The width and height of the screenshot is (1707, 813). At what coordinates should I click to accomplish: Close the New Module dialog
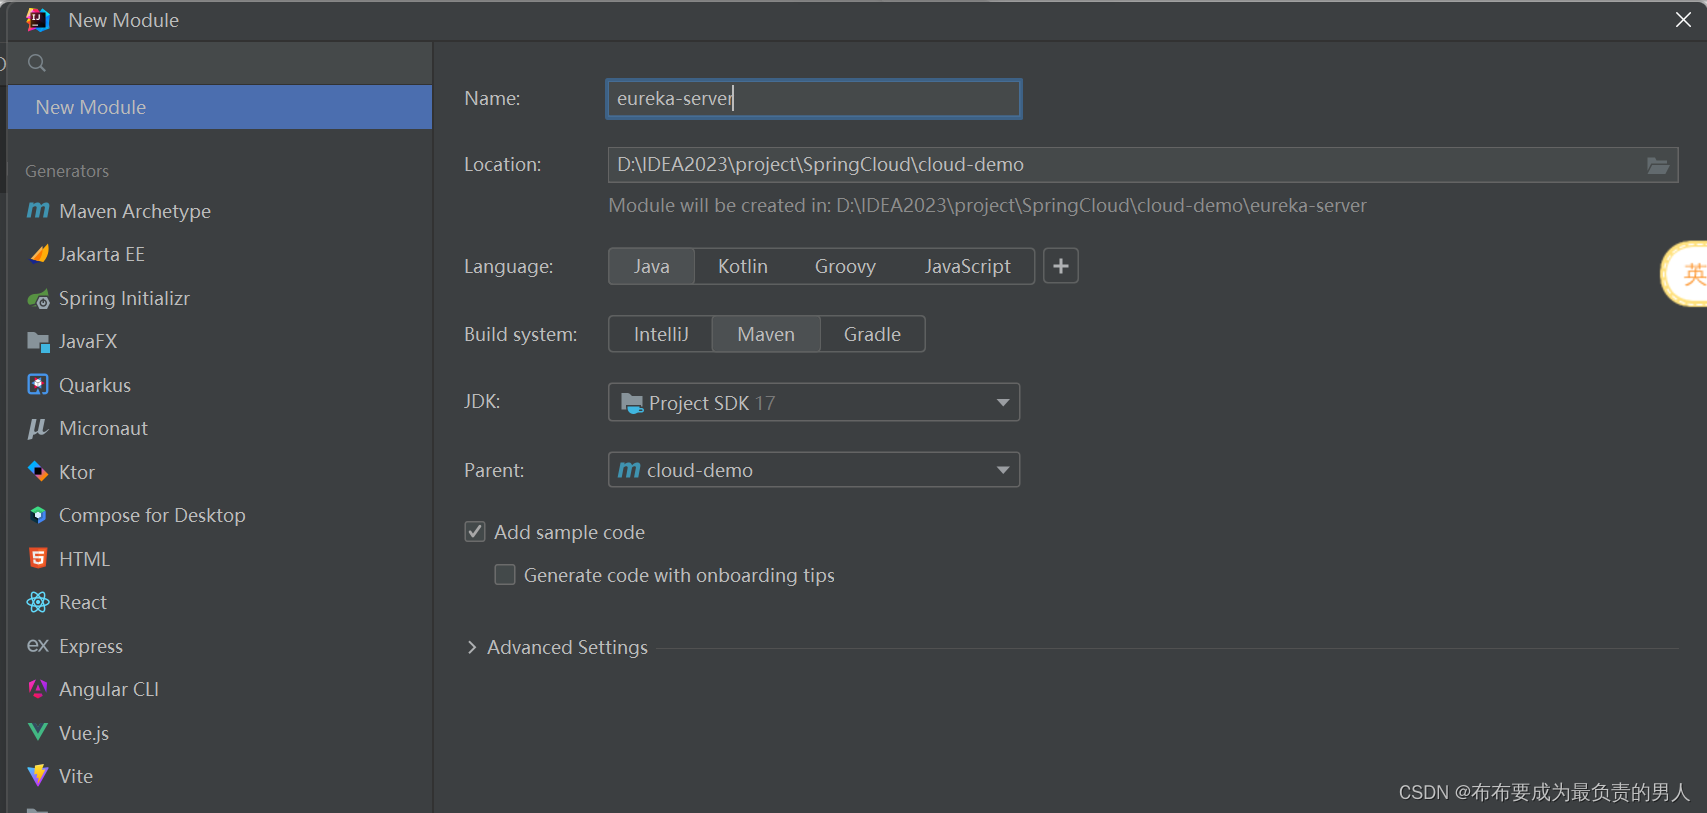coord(1683,20)
